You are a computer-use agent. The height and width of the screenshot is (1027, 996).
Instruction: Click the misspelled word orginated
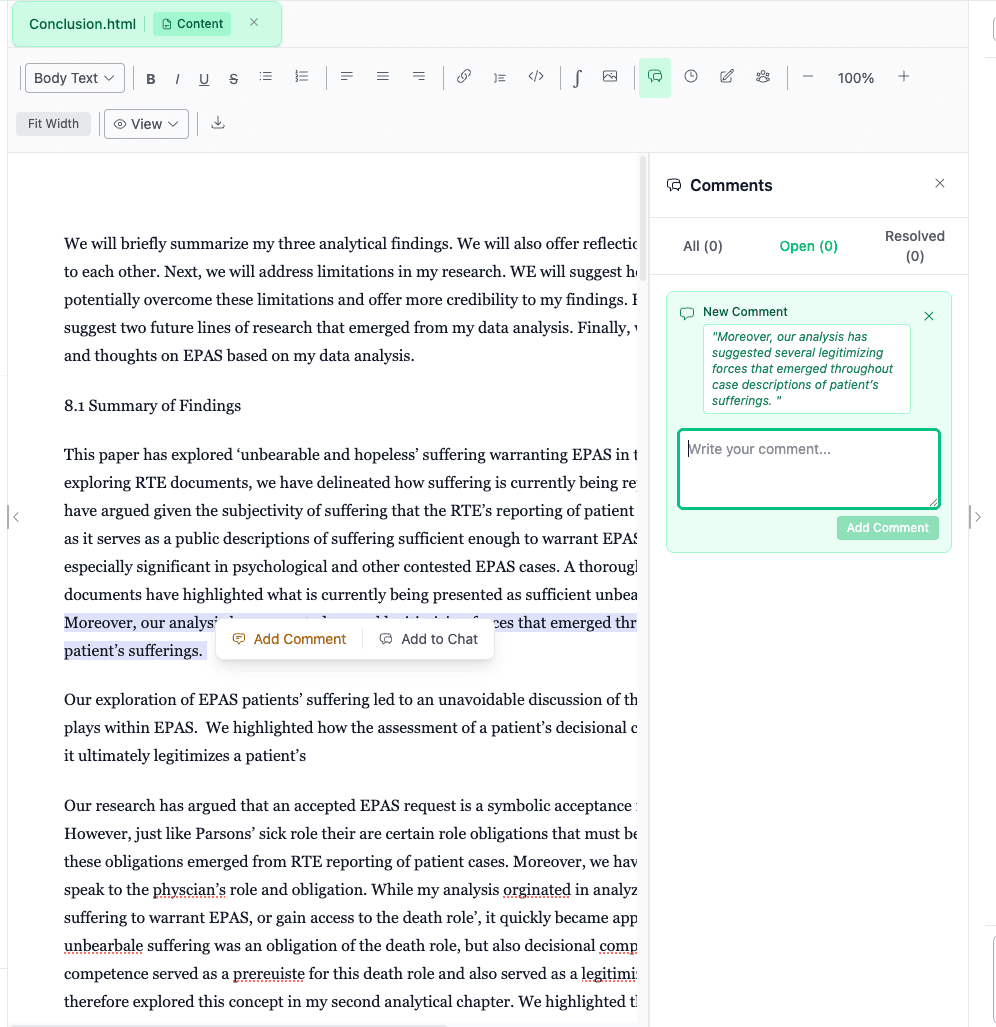coord(537,890)
